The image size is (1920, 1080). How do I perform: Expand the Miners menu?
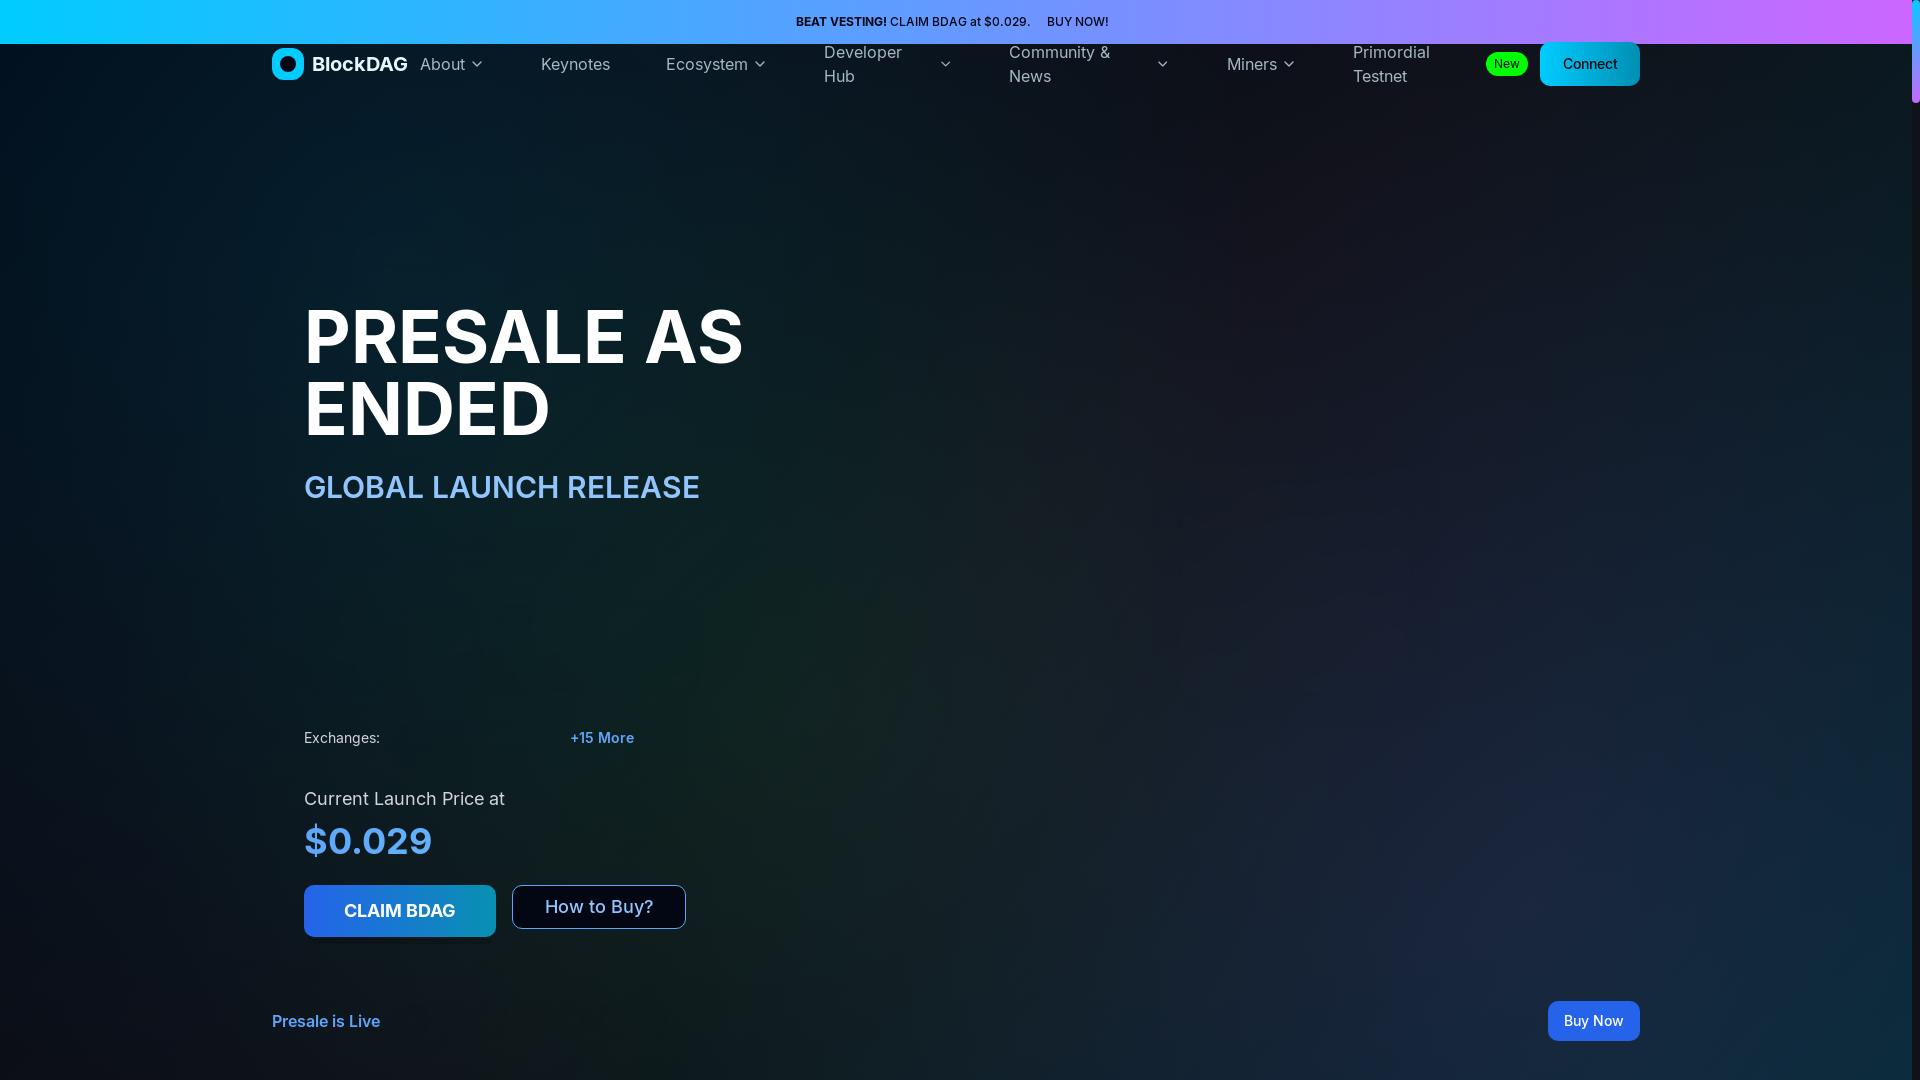[1261, 64]
